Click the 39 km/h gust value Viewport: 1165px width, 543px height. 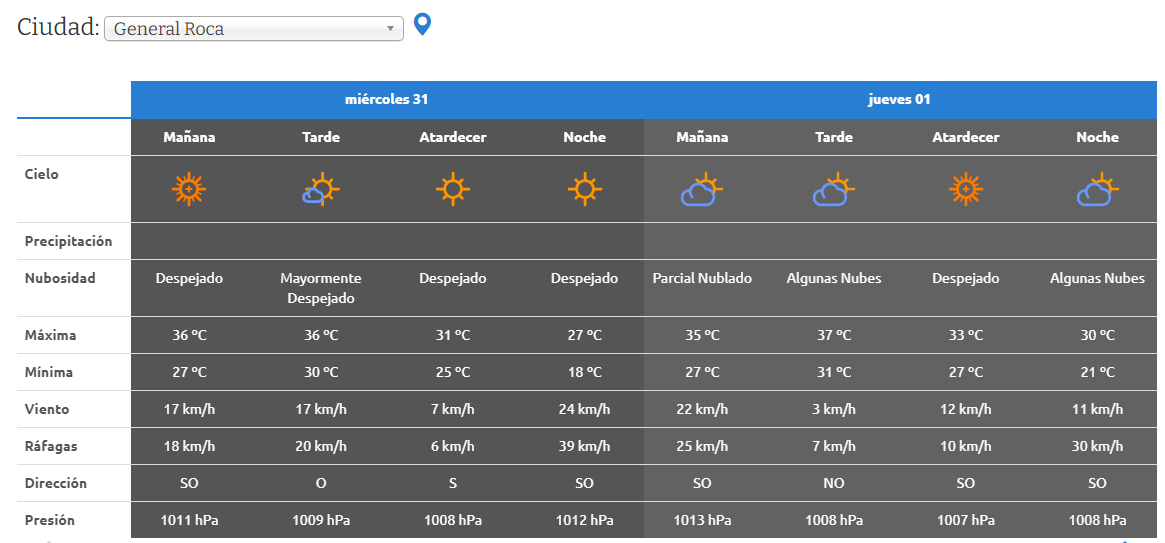point(585,446)
